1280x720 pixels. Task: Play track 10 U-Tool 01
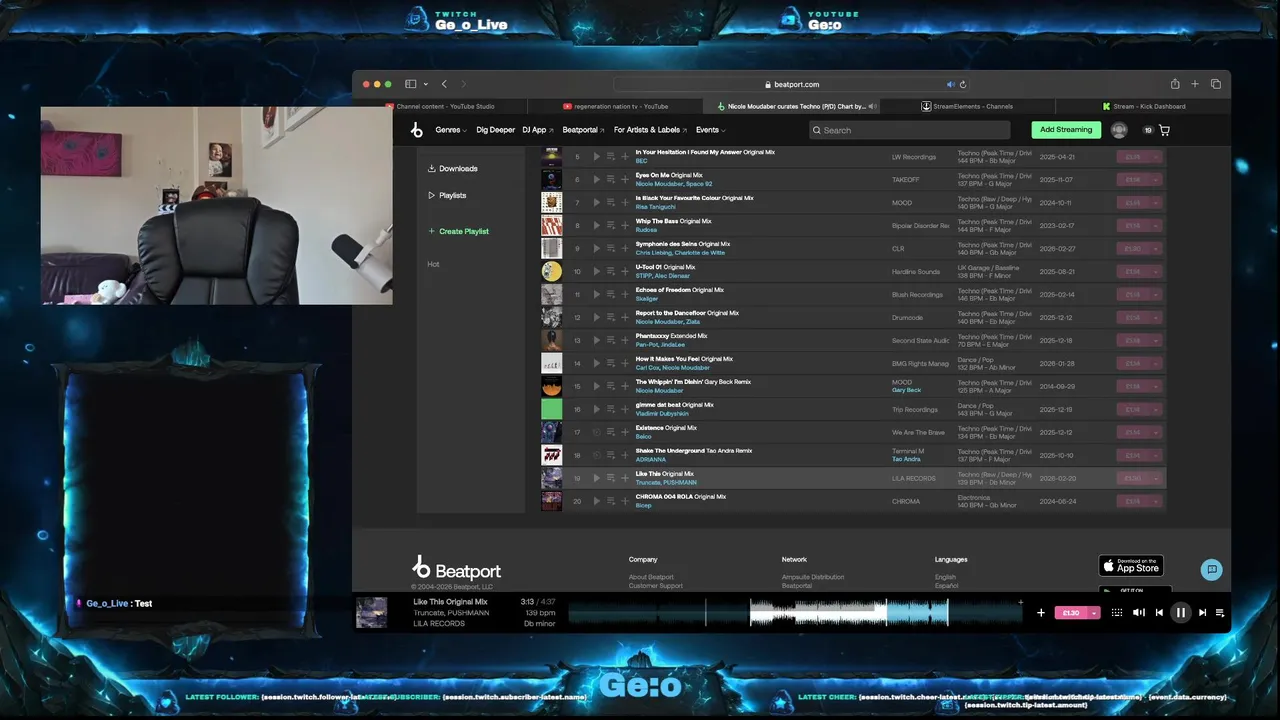point(597,271)
